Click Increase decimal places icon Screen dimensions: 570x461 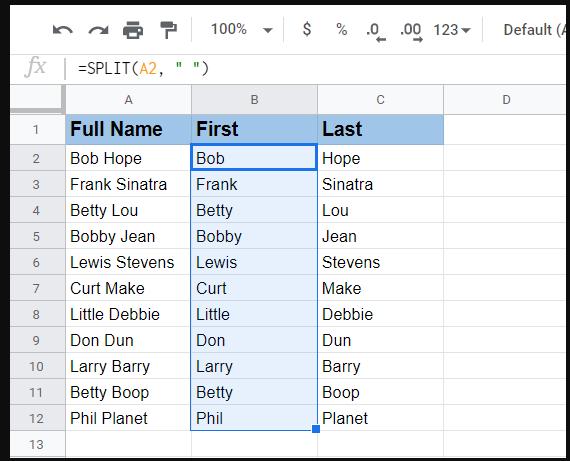click(x=411, y=32)
